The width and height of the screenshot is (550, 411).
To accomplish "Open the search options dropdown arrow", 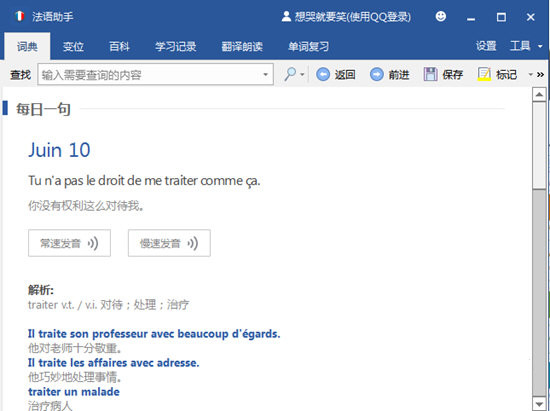I will [302, 75].
